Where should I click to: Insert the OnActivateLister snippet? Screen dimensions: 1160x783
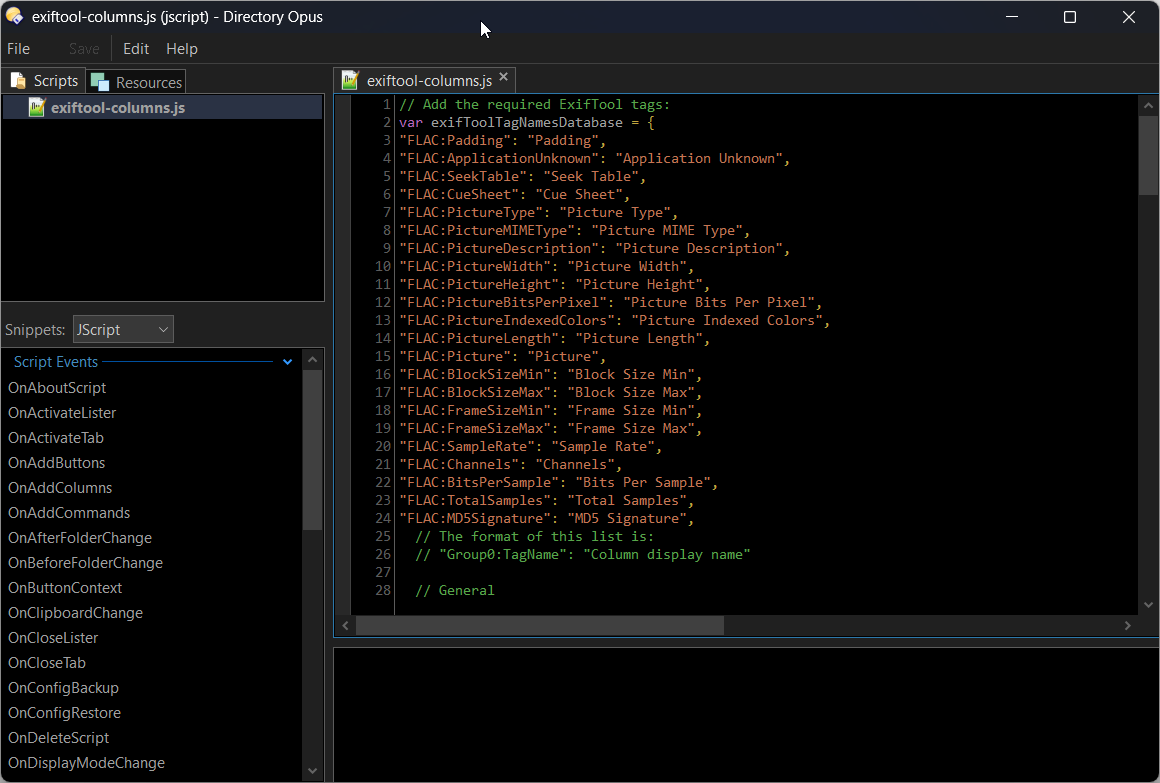62,413
